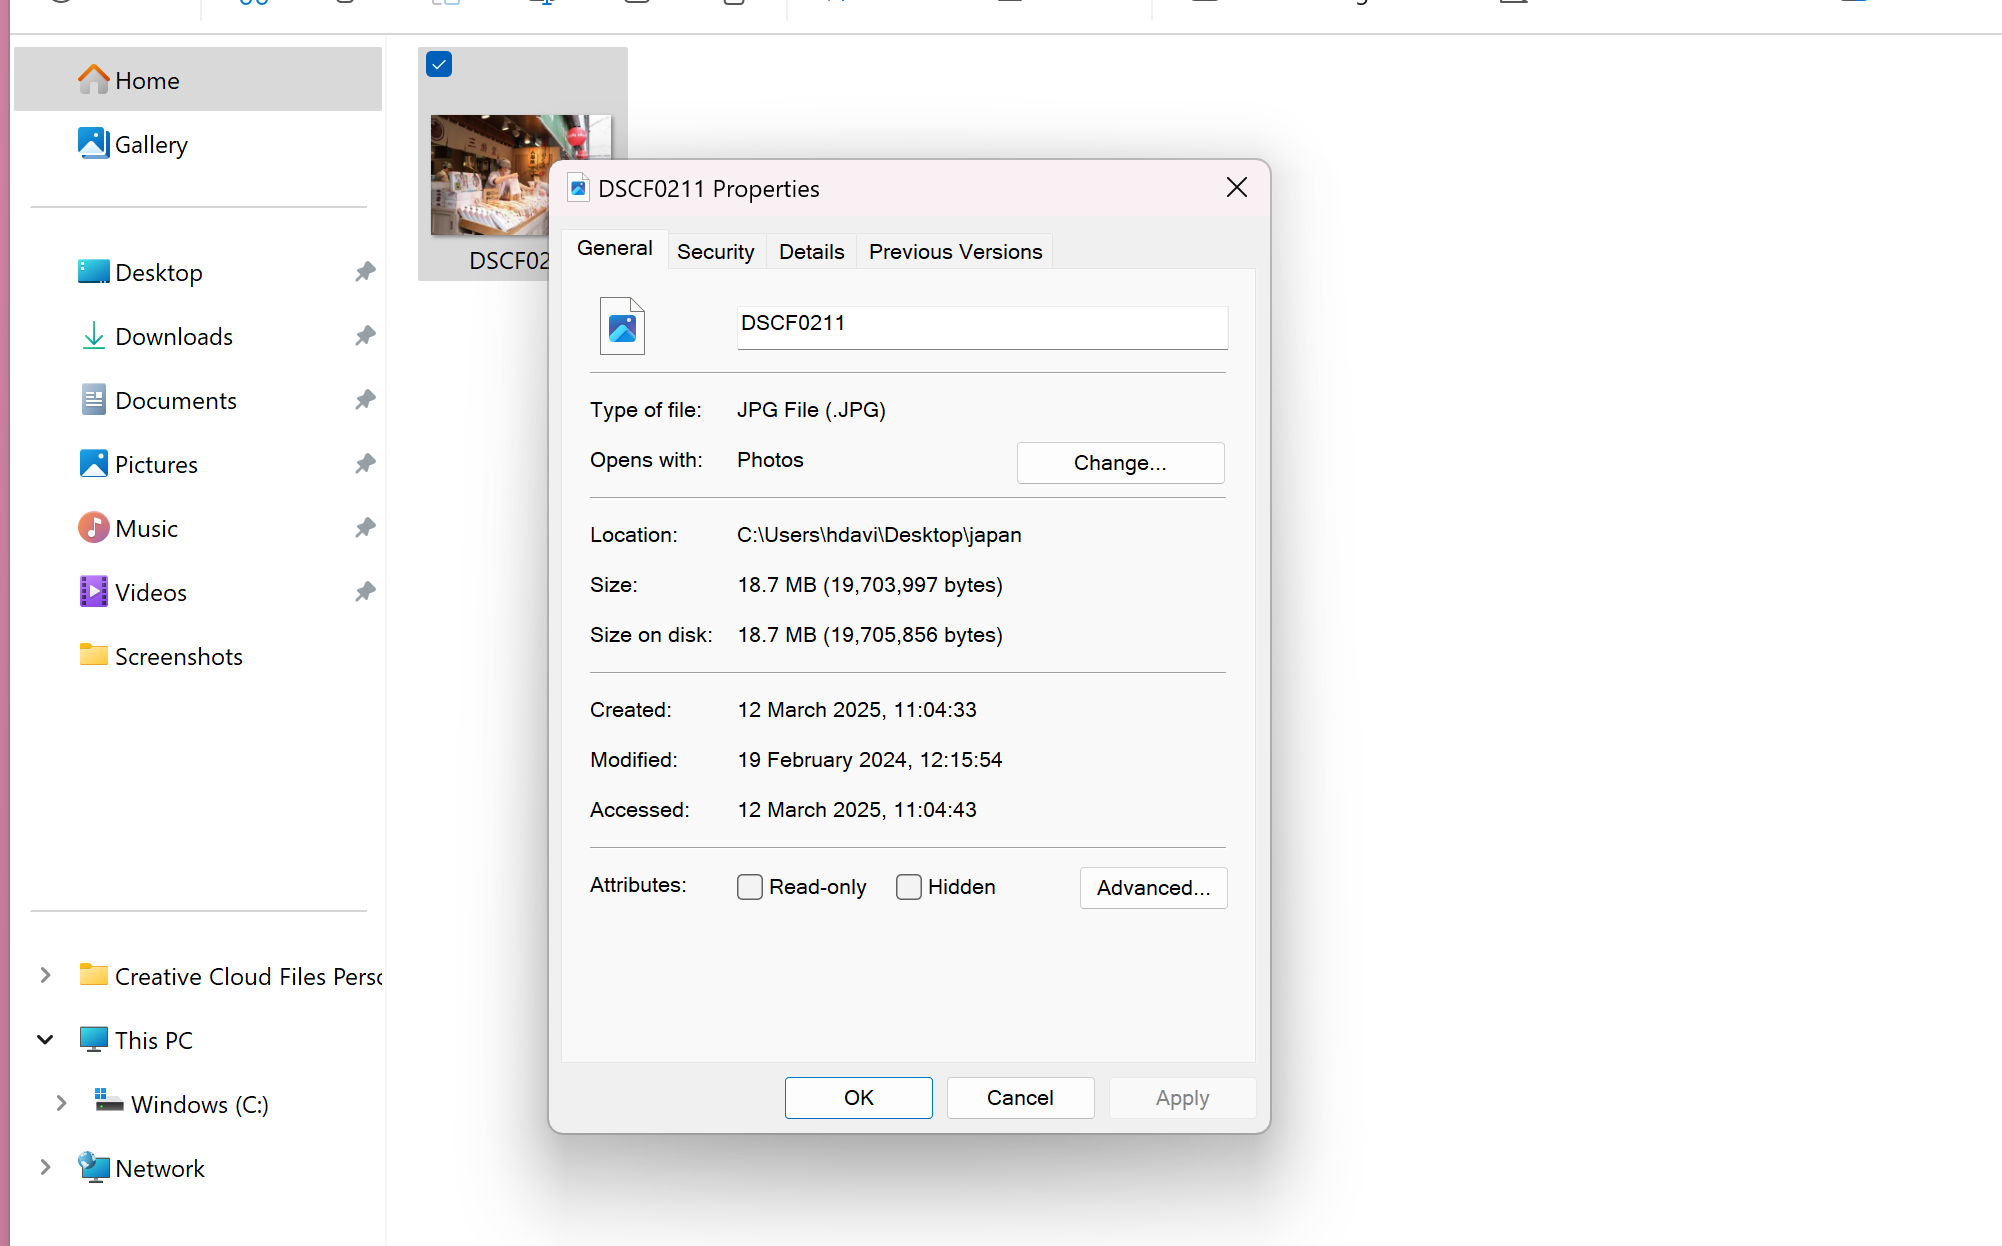The image size is (2002, 1246).
Task: Click the JPG File (.JPG) type text
Action: (x=811, y=410)
